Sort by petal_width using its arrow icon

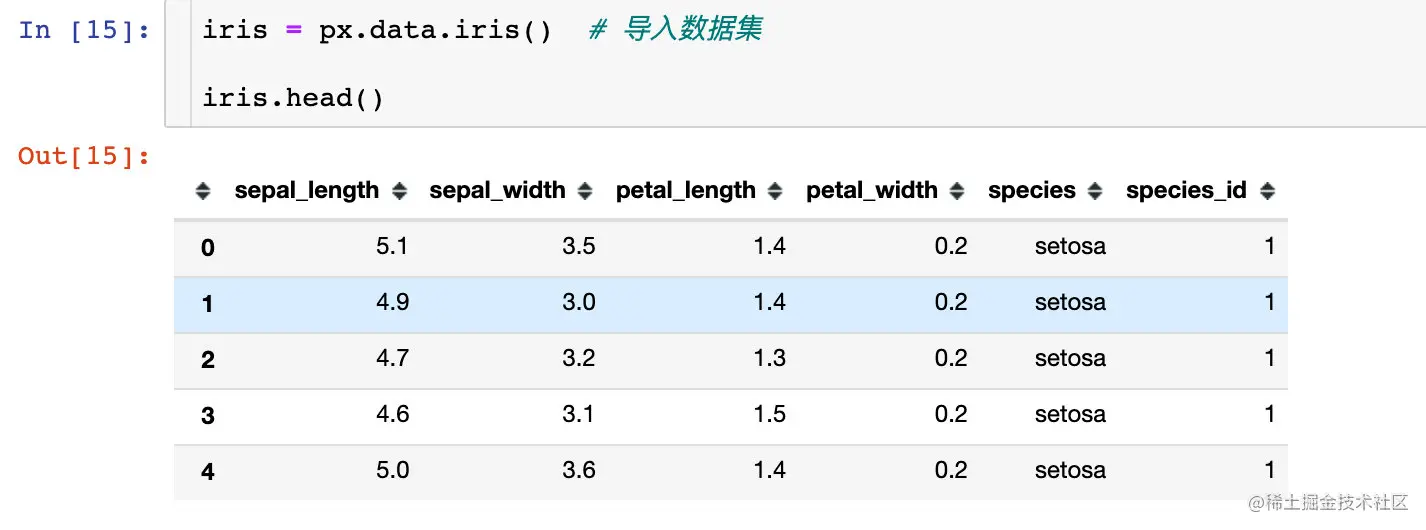(958, 191)
